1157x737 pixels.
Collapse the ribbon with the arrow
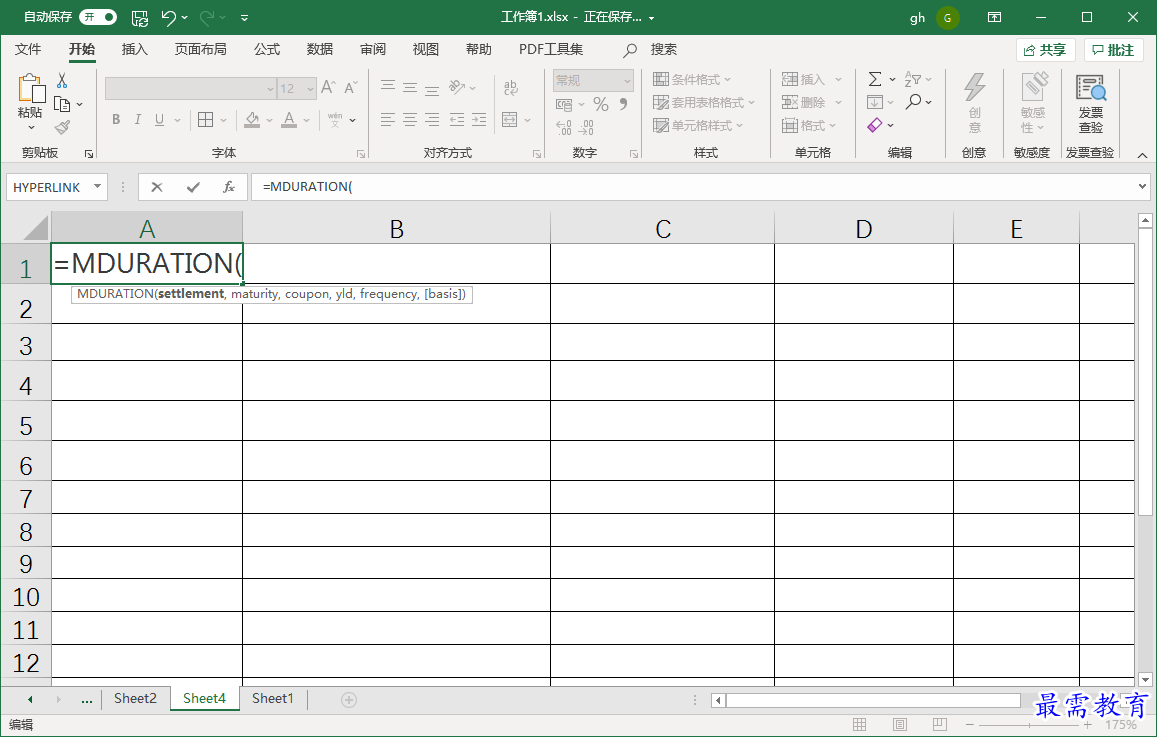coord(1142,155)
